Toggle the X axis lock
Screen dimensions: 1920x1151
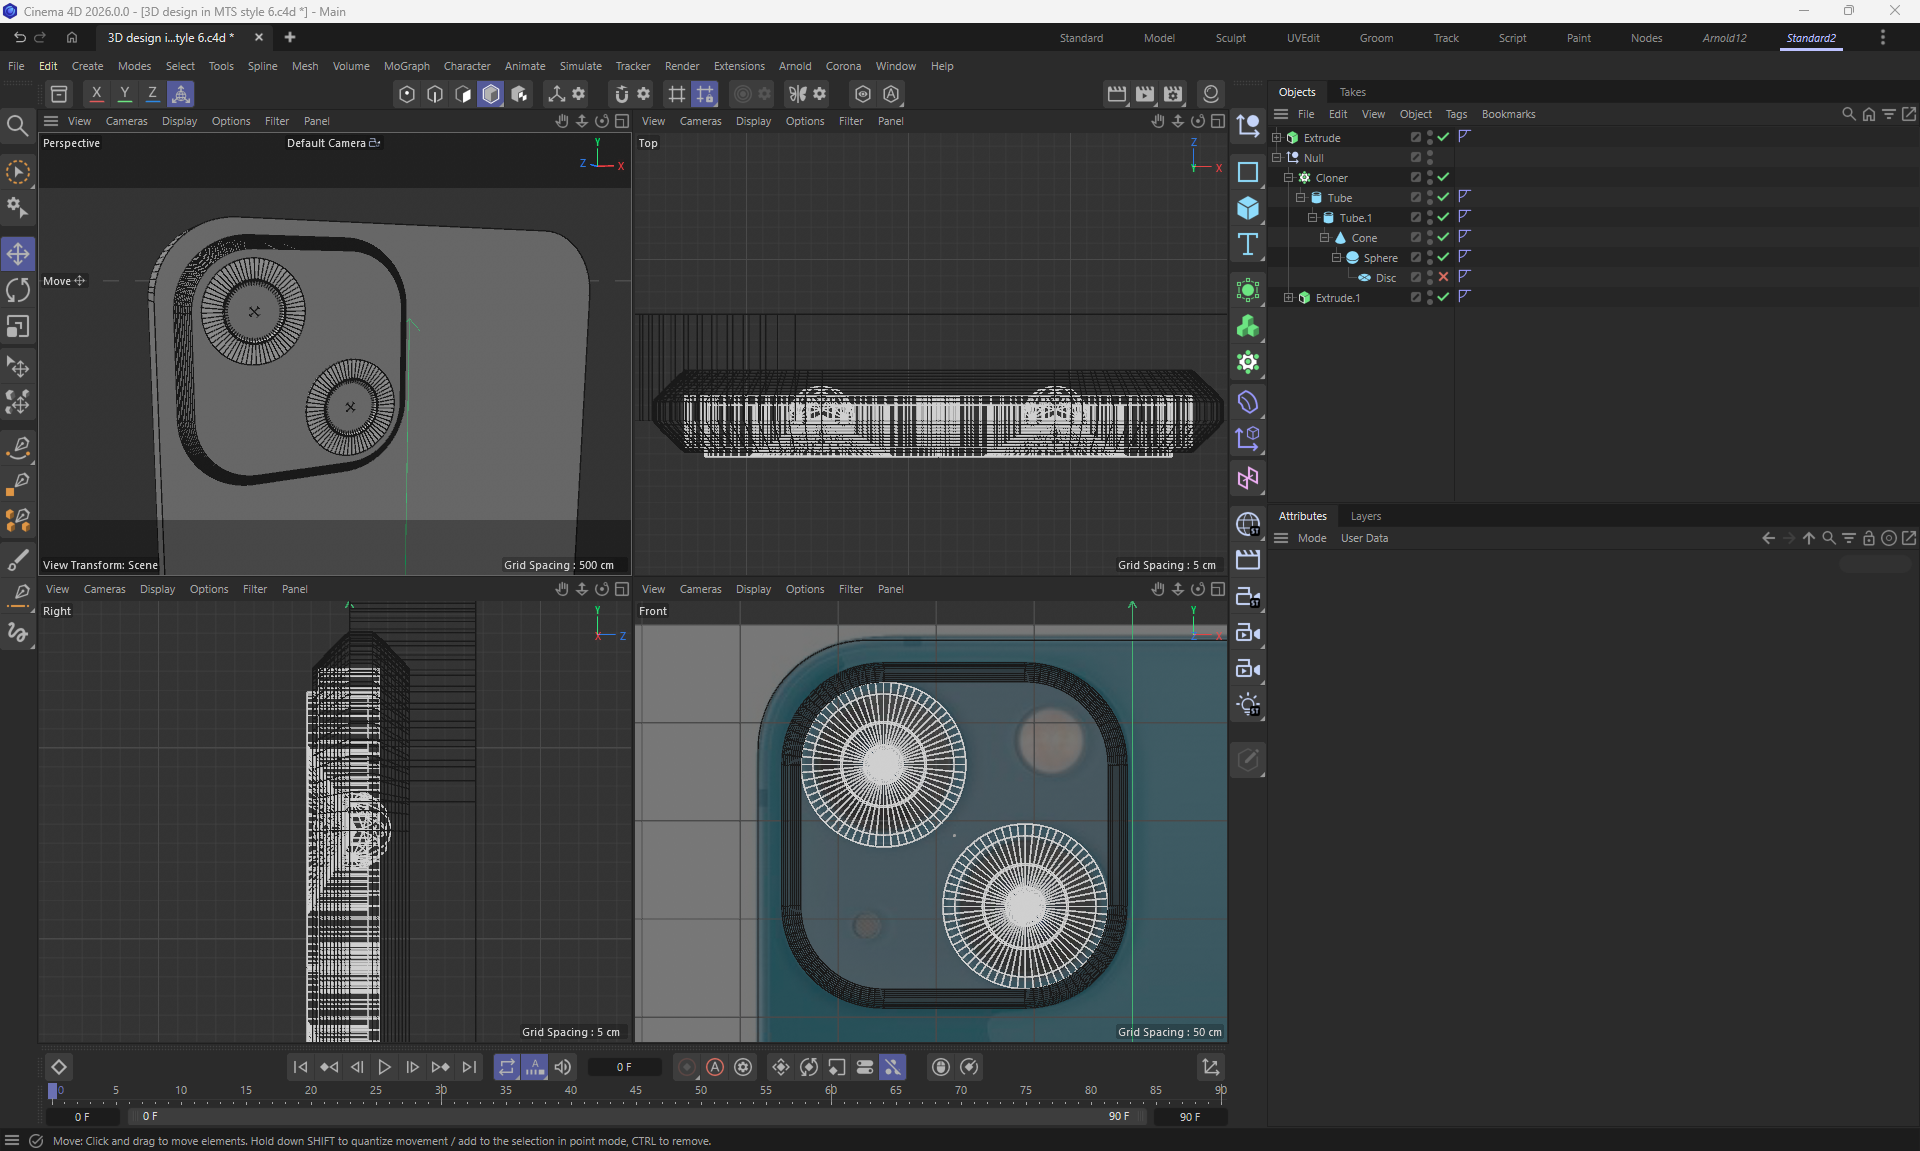pos(96,94)
